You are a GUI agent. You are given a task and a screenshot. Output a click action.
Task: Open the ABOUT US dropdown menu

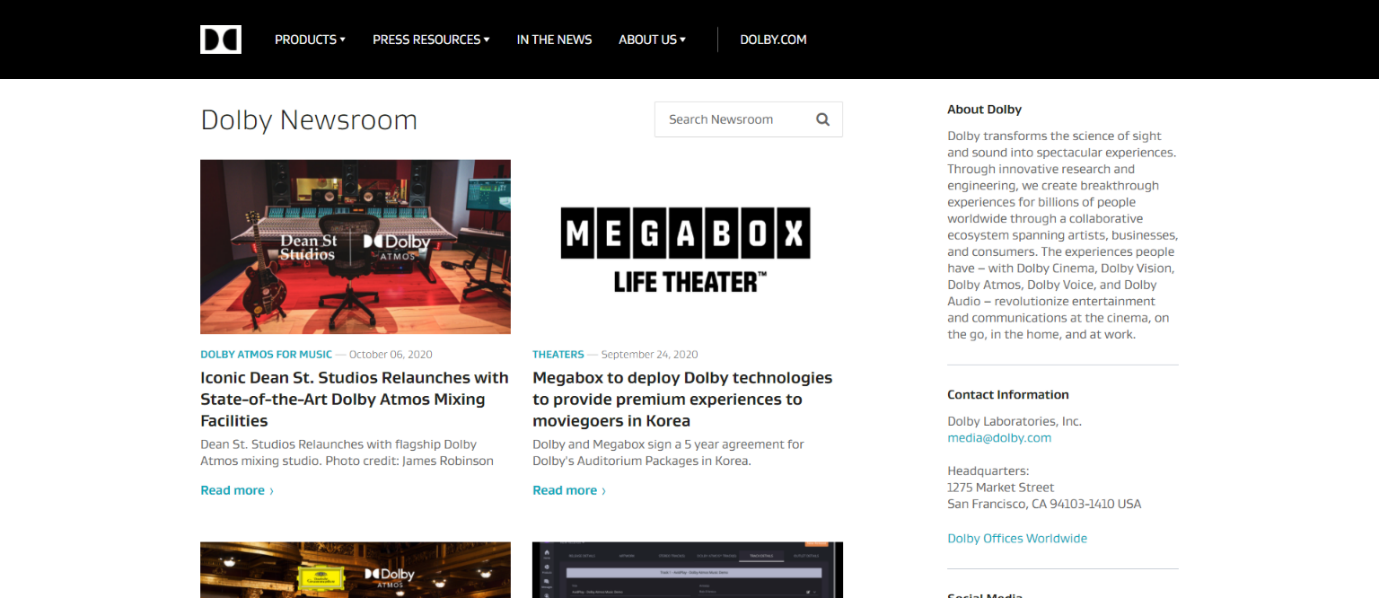click(651, 39)
